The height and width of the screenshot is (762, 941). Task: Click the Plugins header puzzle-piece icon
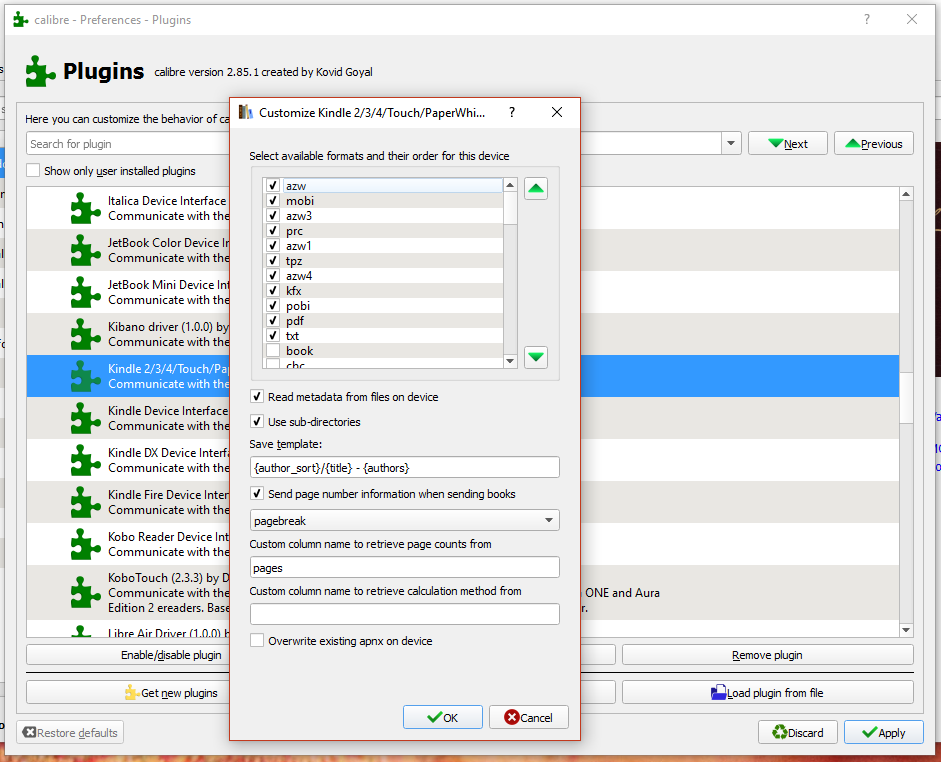coord(39,71)
